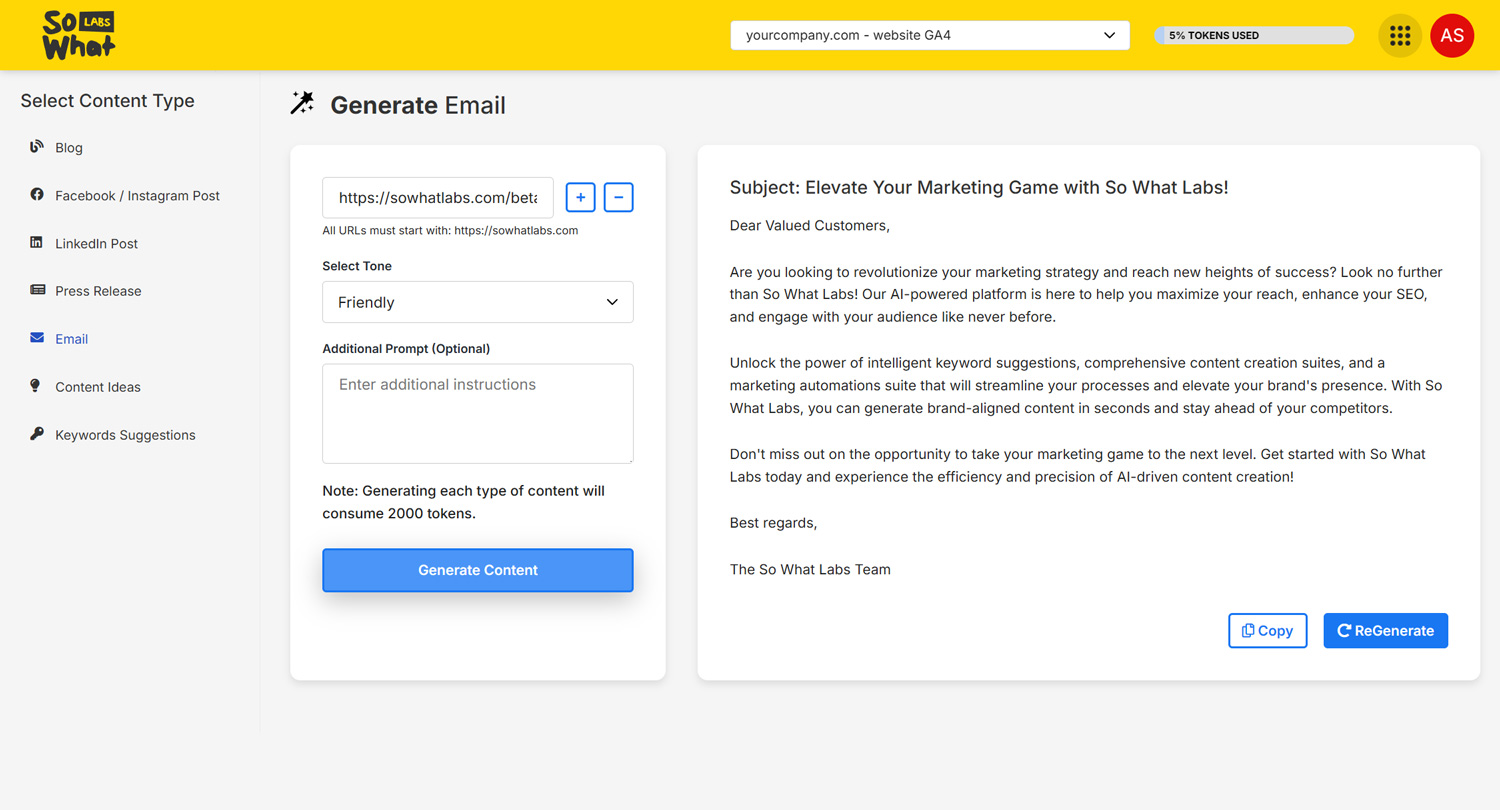Copy the generated email

tap(1268, 631)
